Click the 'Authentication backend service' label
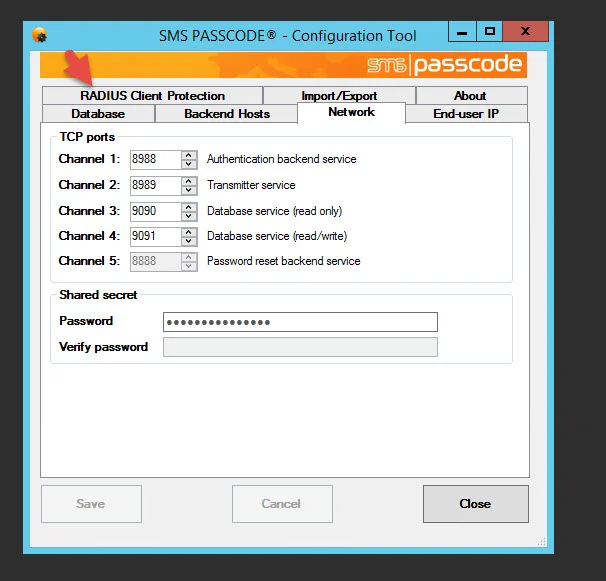606x581 pixels. 281,159
